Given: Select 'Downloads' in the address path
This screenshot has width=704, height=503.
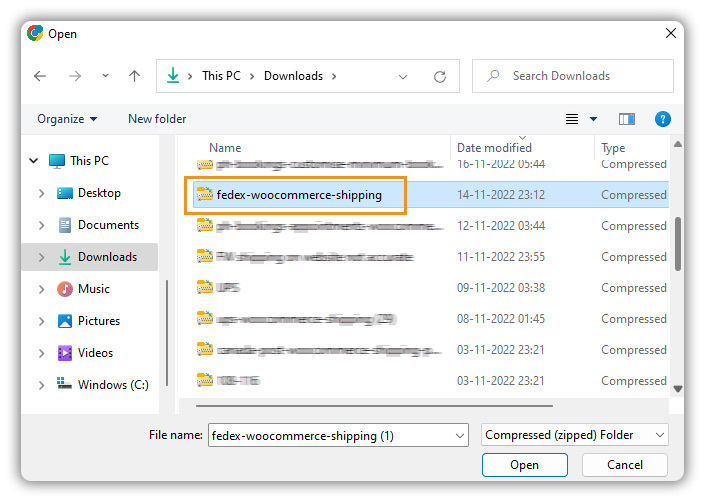Looking at the screenshot, I should [x=293, y=76].
